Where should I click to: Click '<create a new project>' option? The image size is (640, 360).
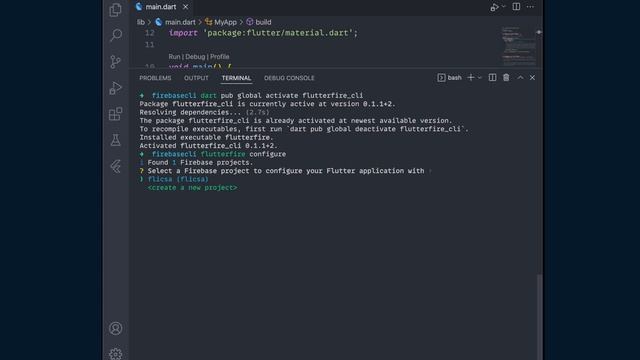[x=192, y=188]
